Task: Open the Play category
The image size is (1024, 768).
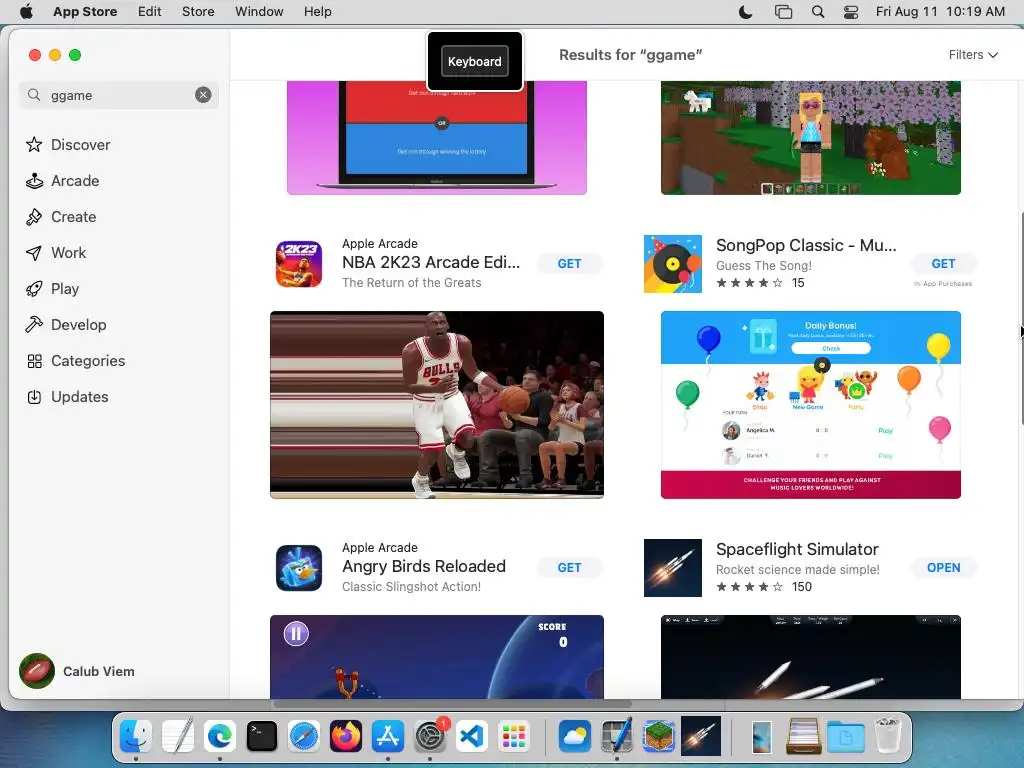Action: [x=52, y=289]
